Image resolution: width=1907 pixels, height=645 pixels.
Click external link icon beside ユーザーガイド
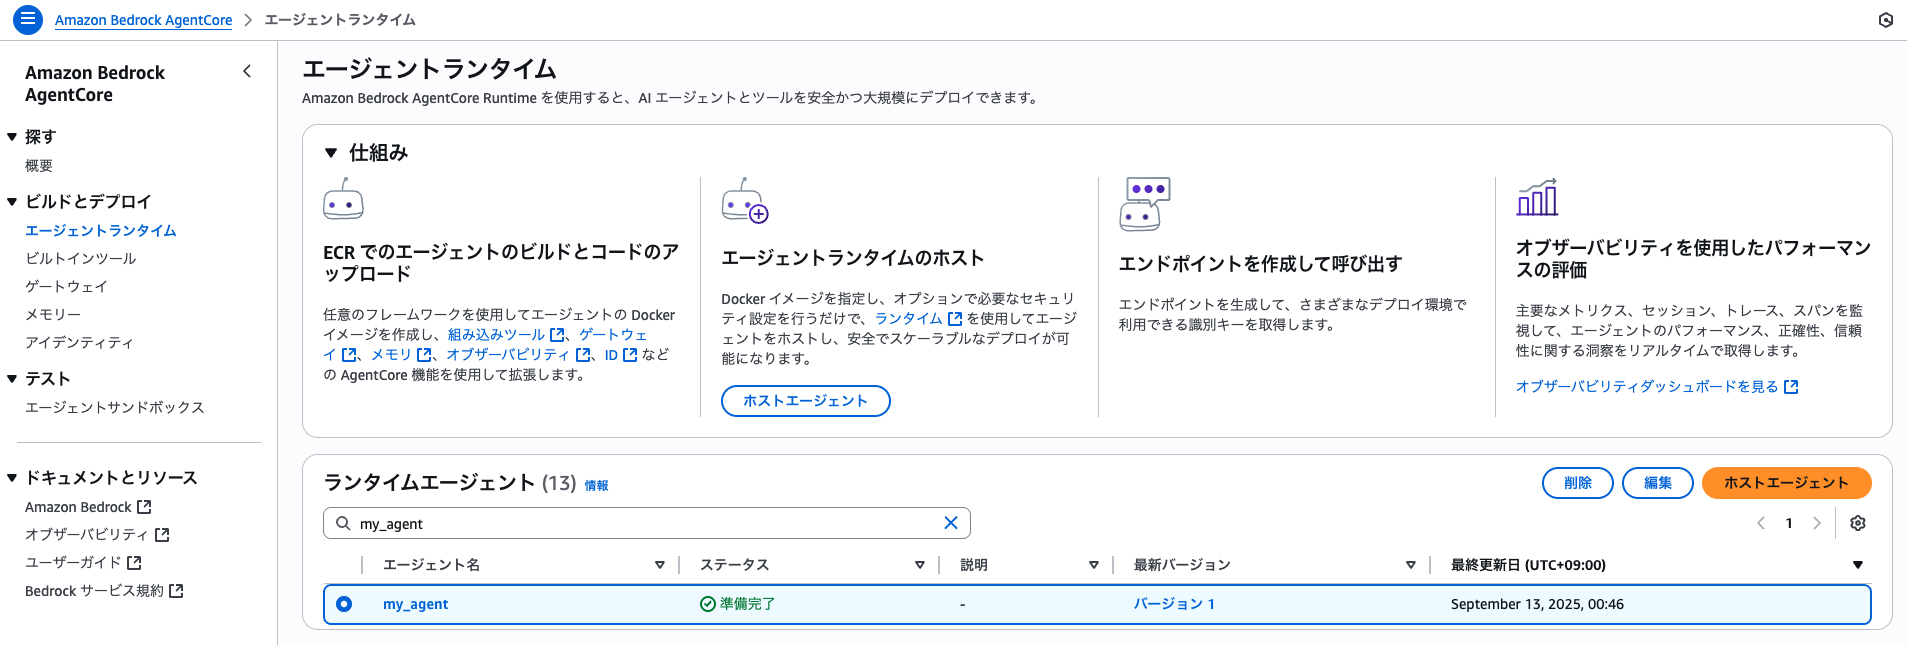134,563
